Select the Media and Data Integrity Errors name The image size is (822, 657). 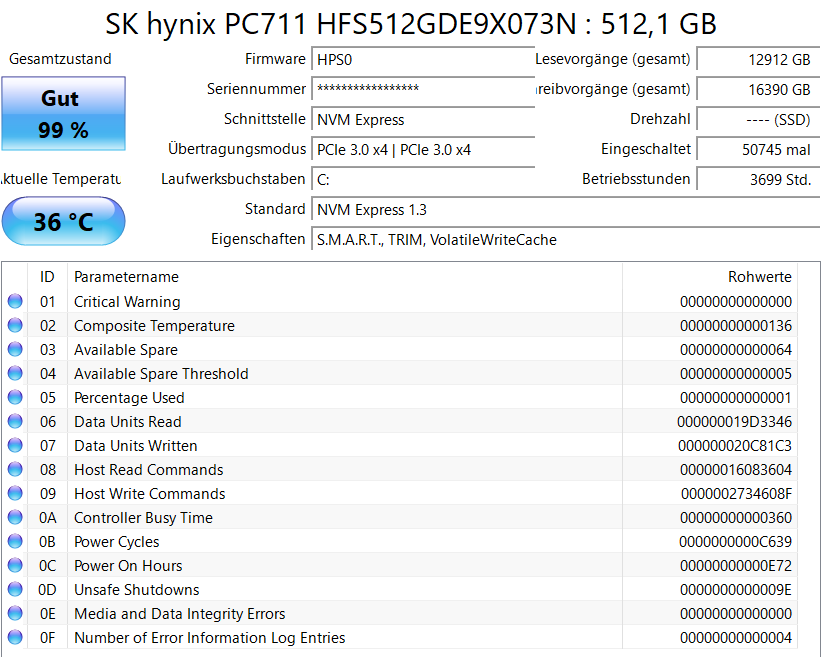click(179, 614)
